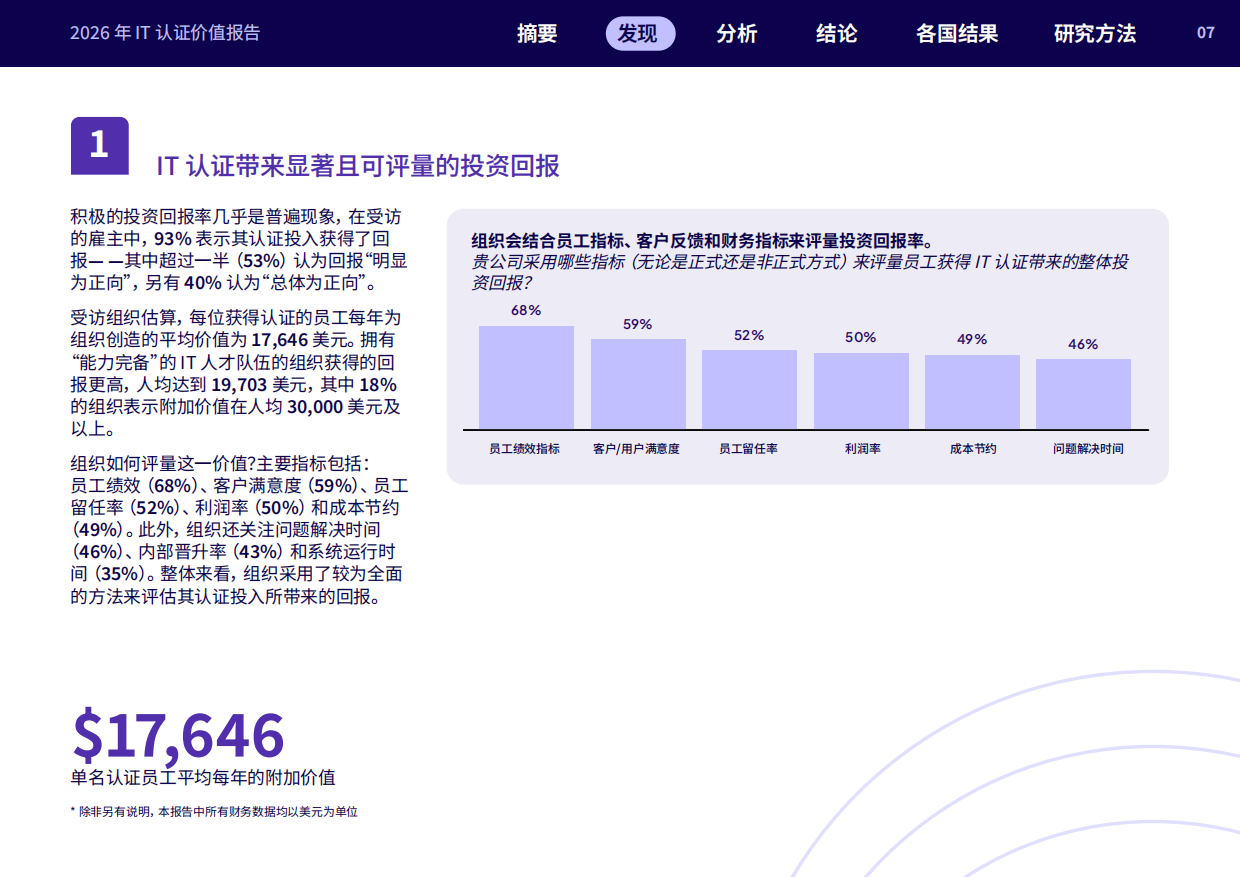Click the paragraph starting 受访组织估算
This screenshot has width=1240, height=877.
click(238, 373)
